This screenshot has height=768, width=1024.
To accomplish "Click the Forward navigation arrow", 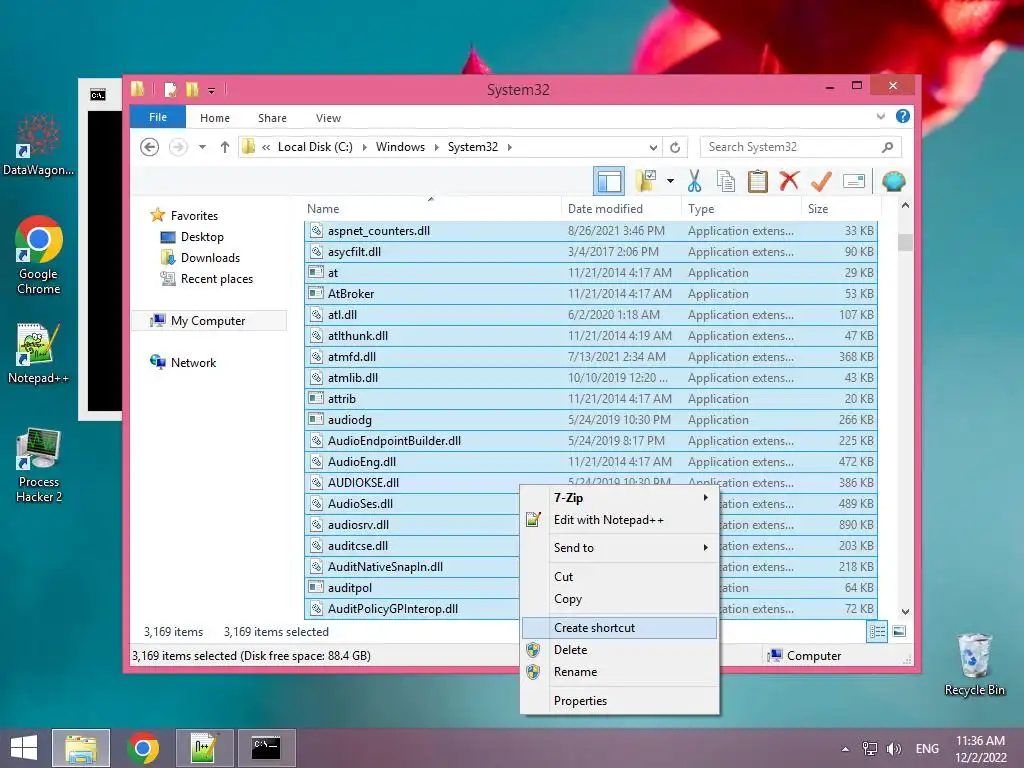I will pyautogui.click(x=178, y=147).
